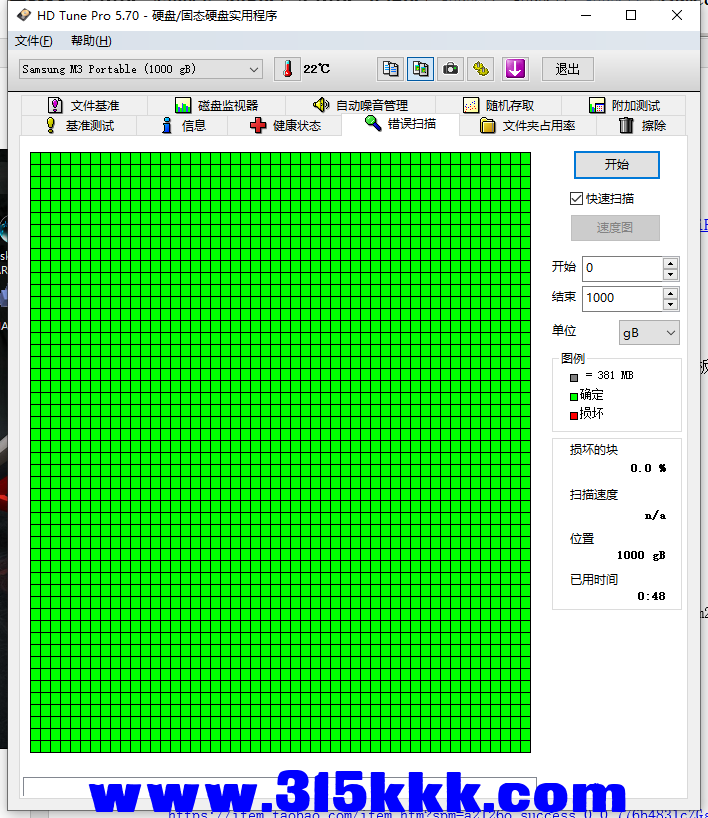The width and height of the screenshot is (708, 818).
Task: Open the 帮助(H) menu
Action: 91,41
